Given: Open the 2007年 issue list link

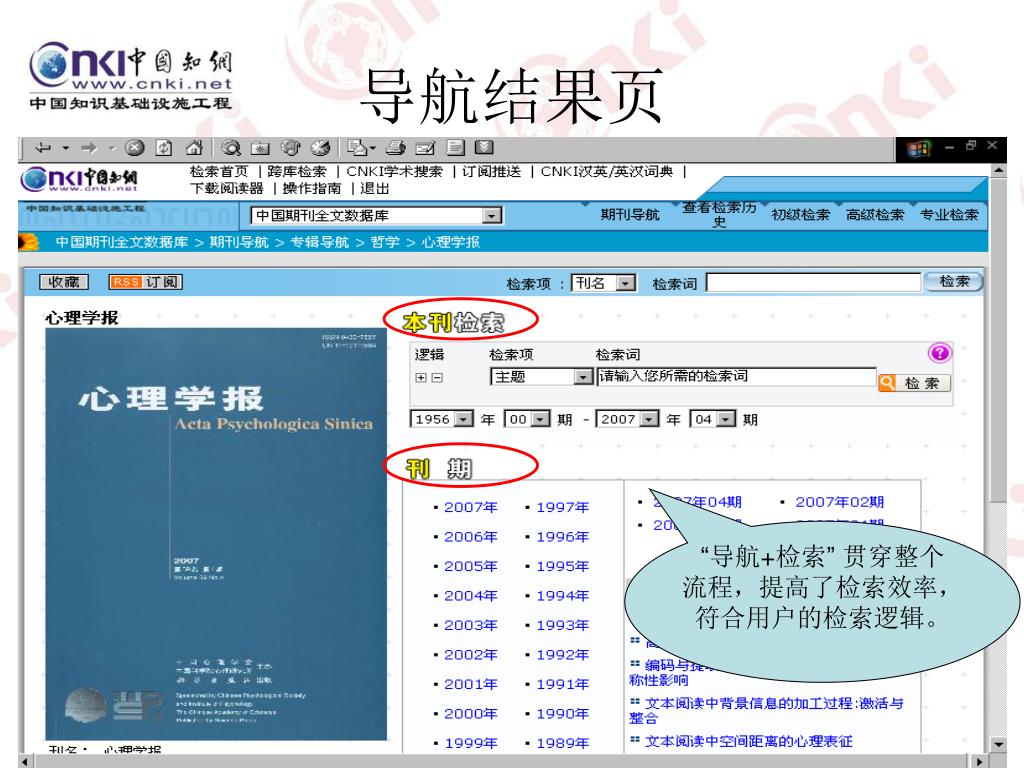Looking at the screenshot, I should 470,507.
